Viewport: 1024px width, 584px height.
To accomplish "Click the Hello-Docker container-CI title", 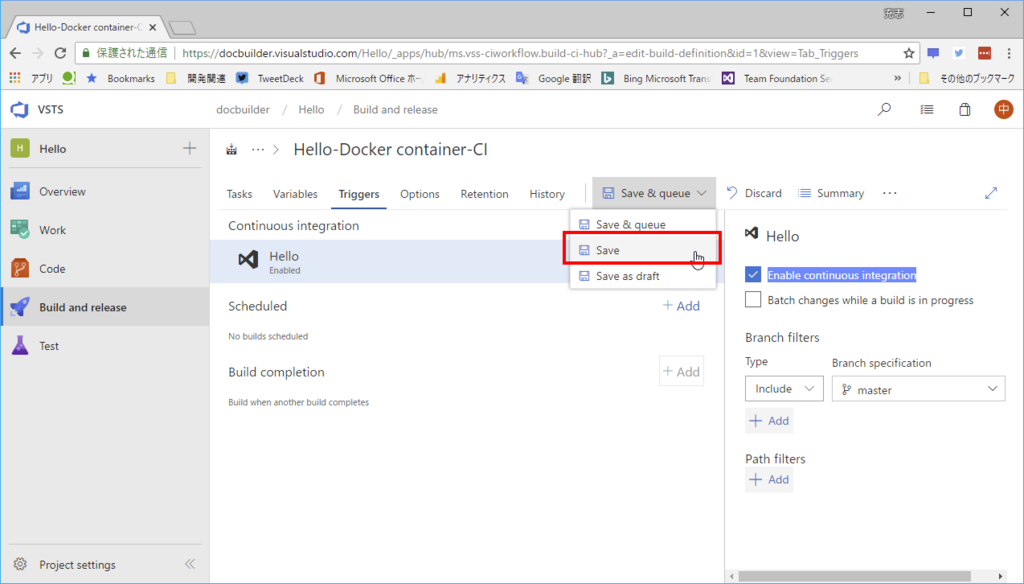I will point(390,150).
